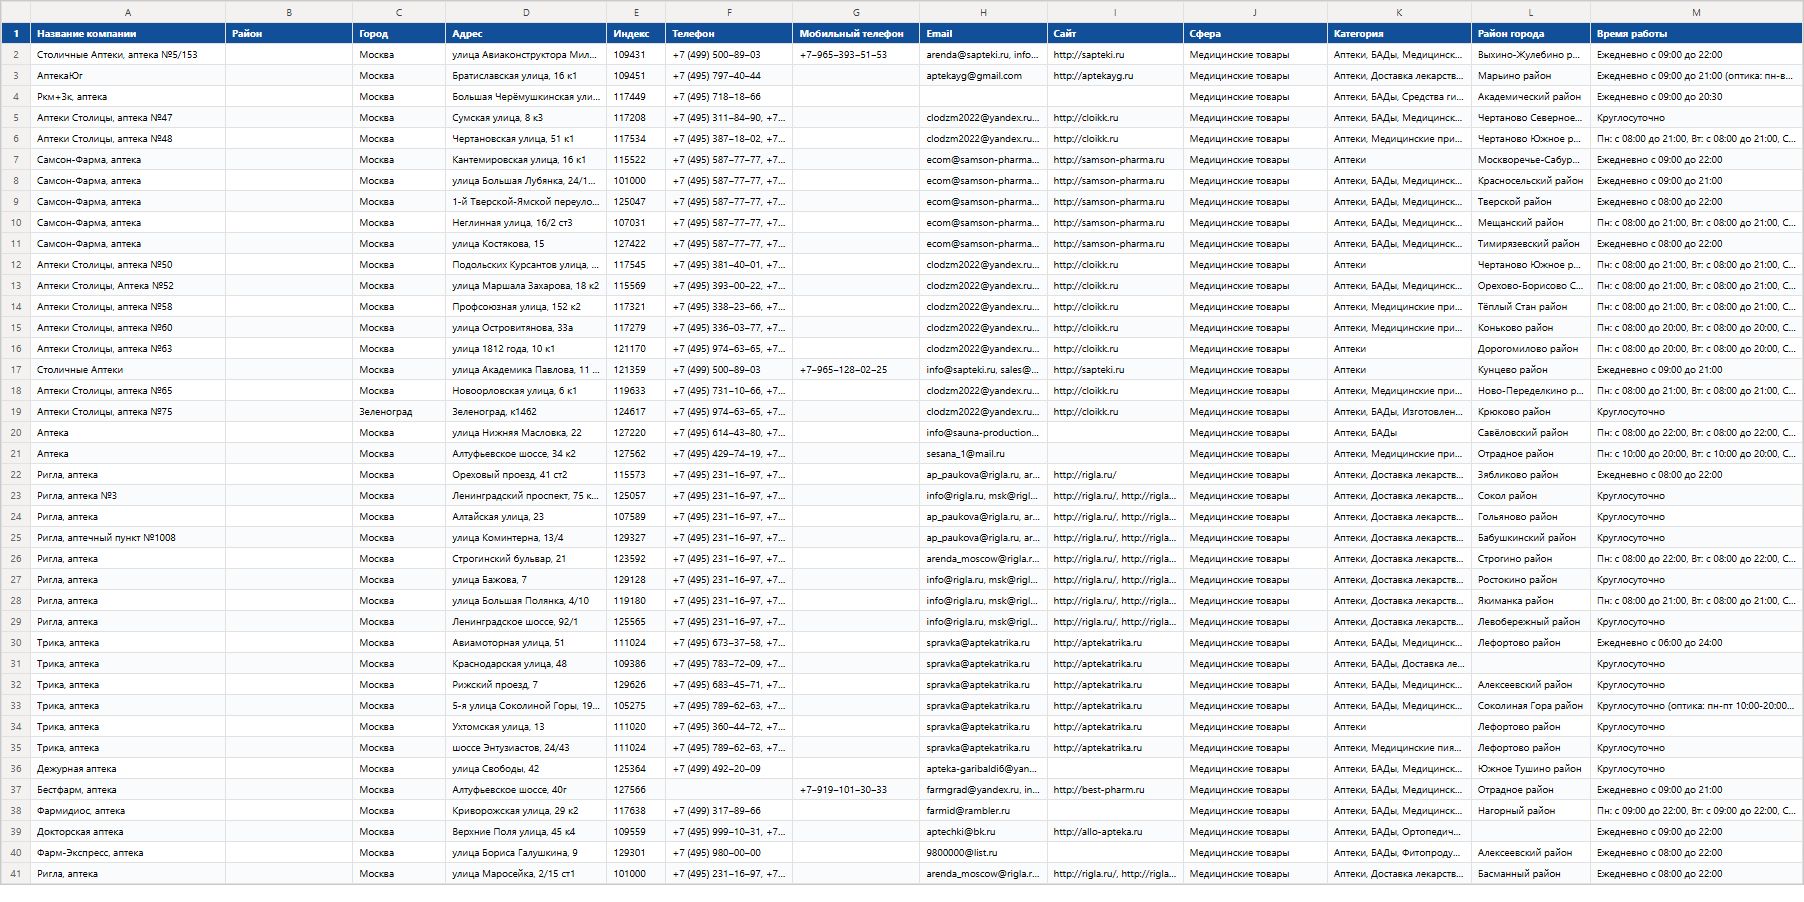
Task: Select hours 'Ежедневно с 09:00 до 20:30'
Action: 1696,97
